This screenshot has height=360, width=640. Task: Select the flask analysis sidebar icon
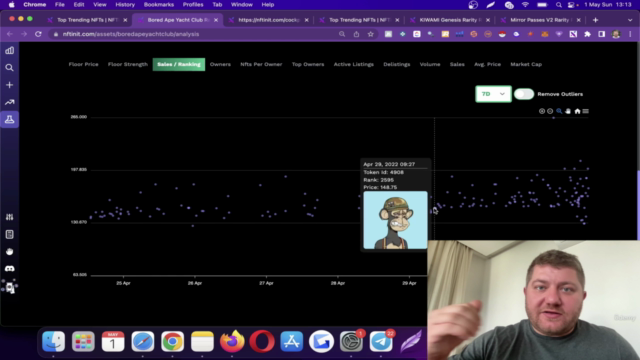point(9,119)
